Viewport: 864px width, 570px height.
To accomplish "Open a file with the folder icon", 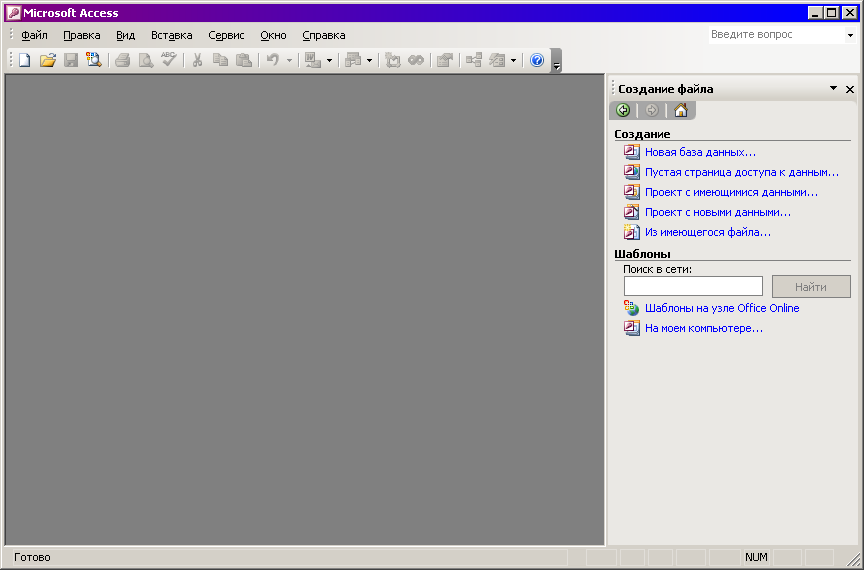I will point(48,60).
